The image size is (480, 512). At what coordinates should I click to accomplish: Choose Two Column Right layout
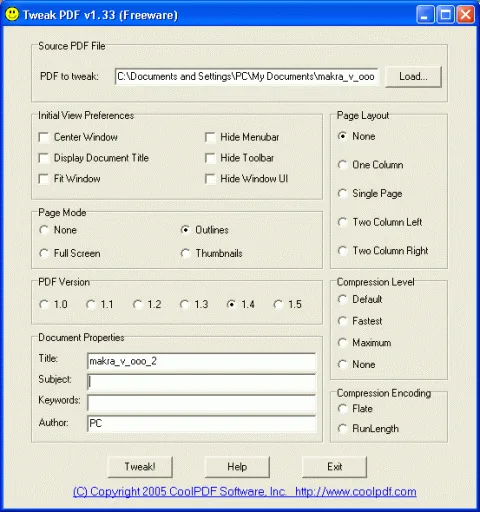coord(342,251)
